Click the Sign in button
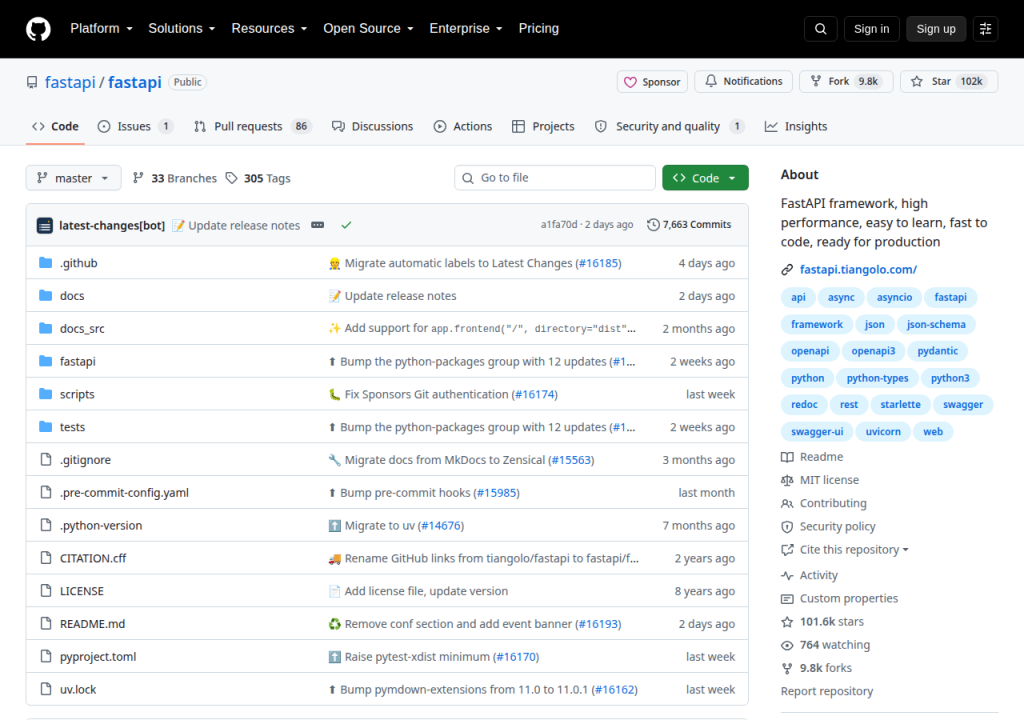1024x720 pixels. (x=871, y=29)
